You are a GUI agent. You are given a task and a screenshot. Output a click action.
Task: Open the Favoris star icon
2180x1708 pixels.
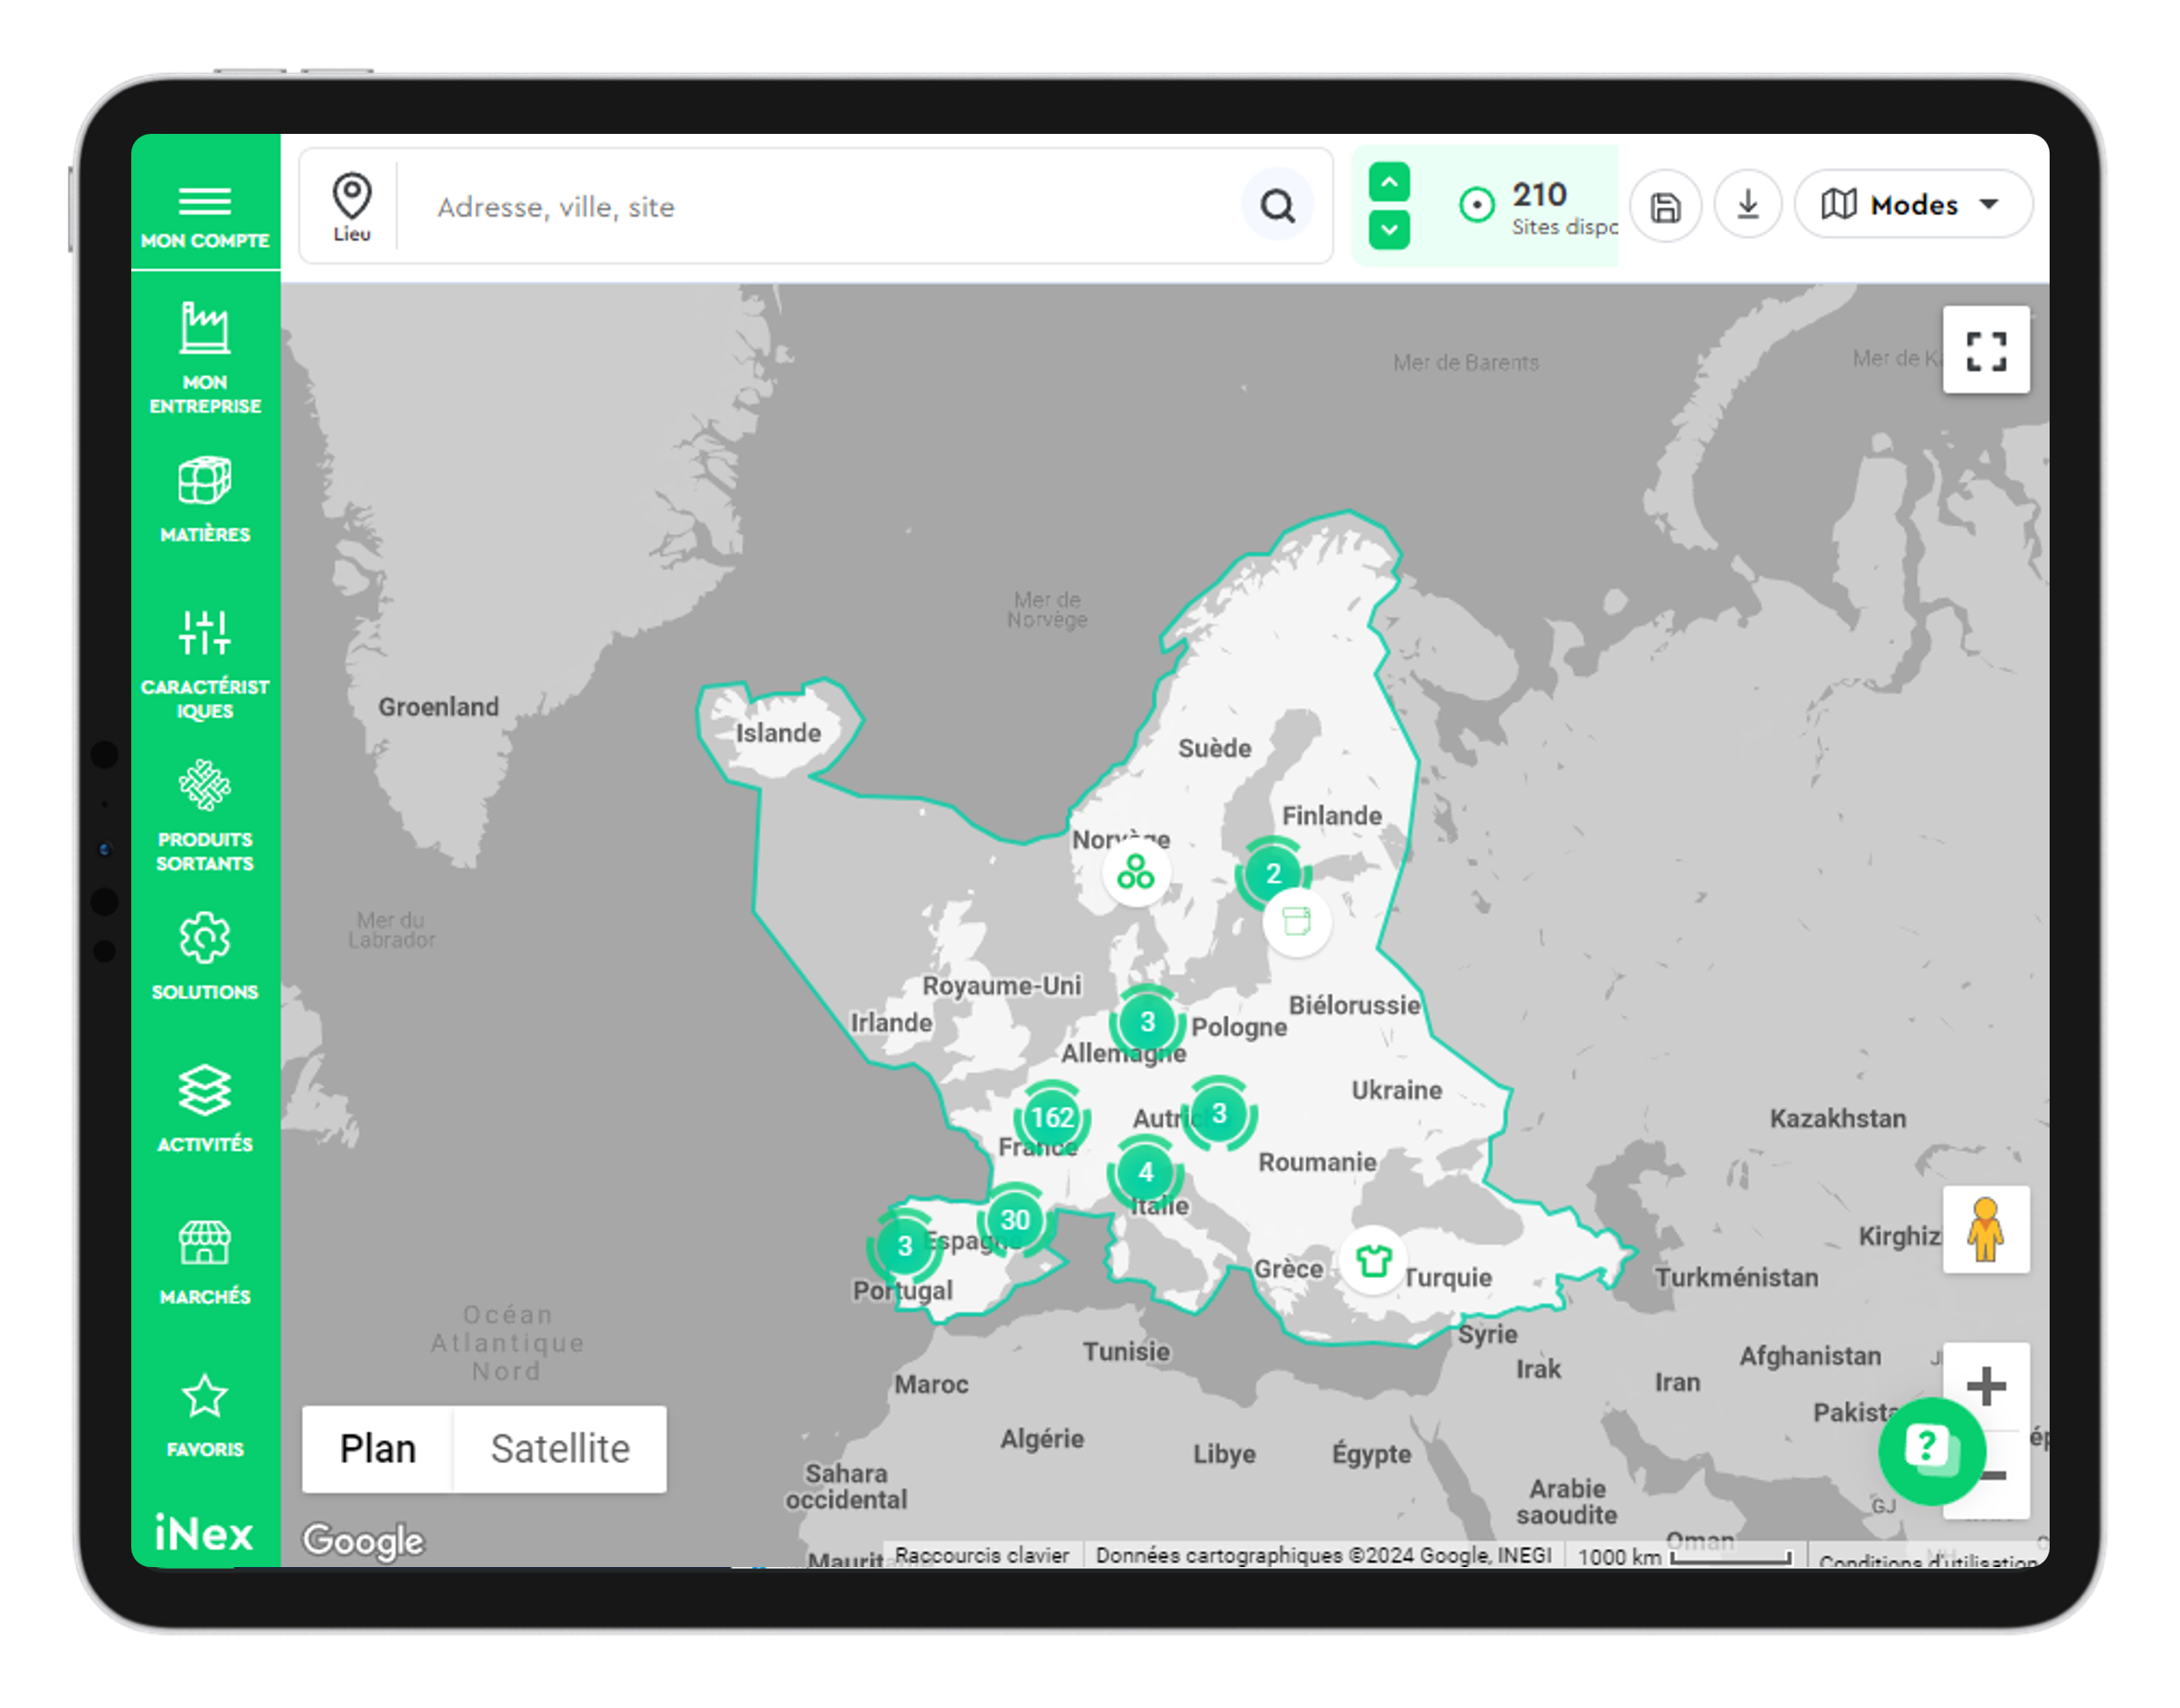click(205, 1397)
